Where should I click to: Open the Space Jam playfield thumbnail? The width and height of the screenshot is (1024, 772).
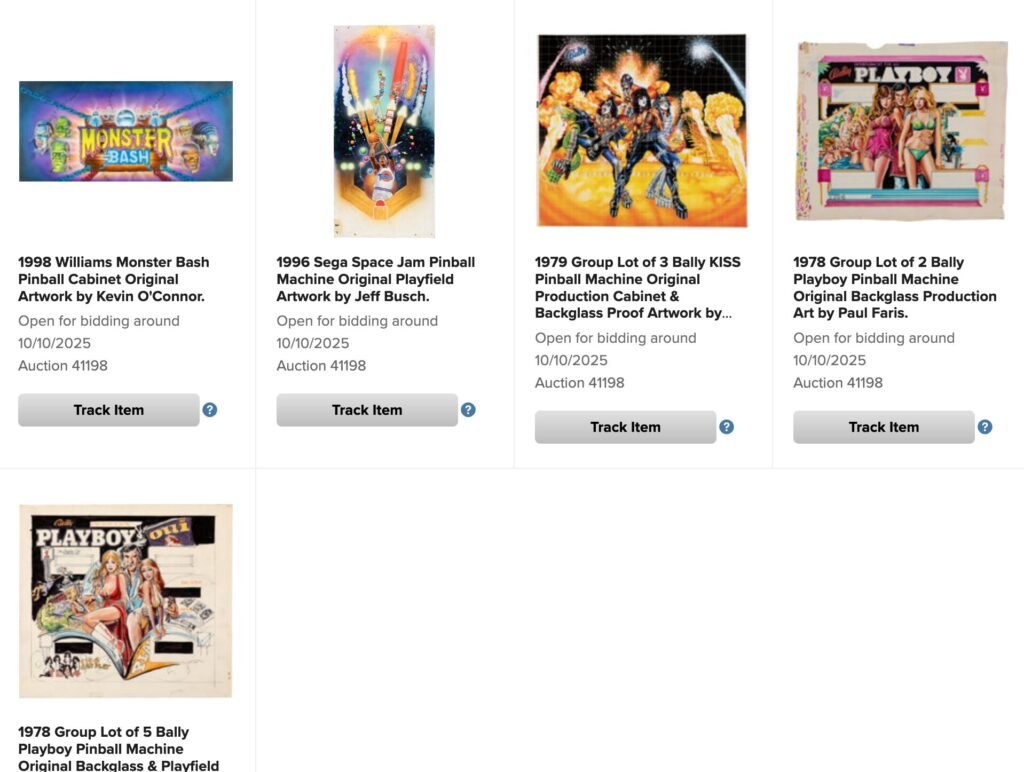click(384, 131)
